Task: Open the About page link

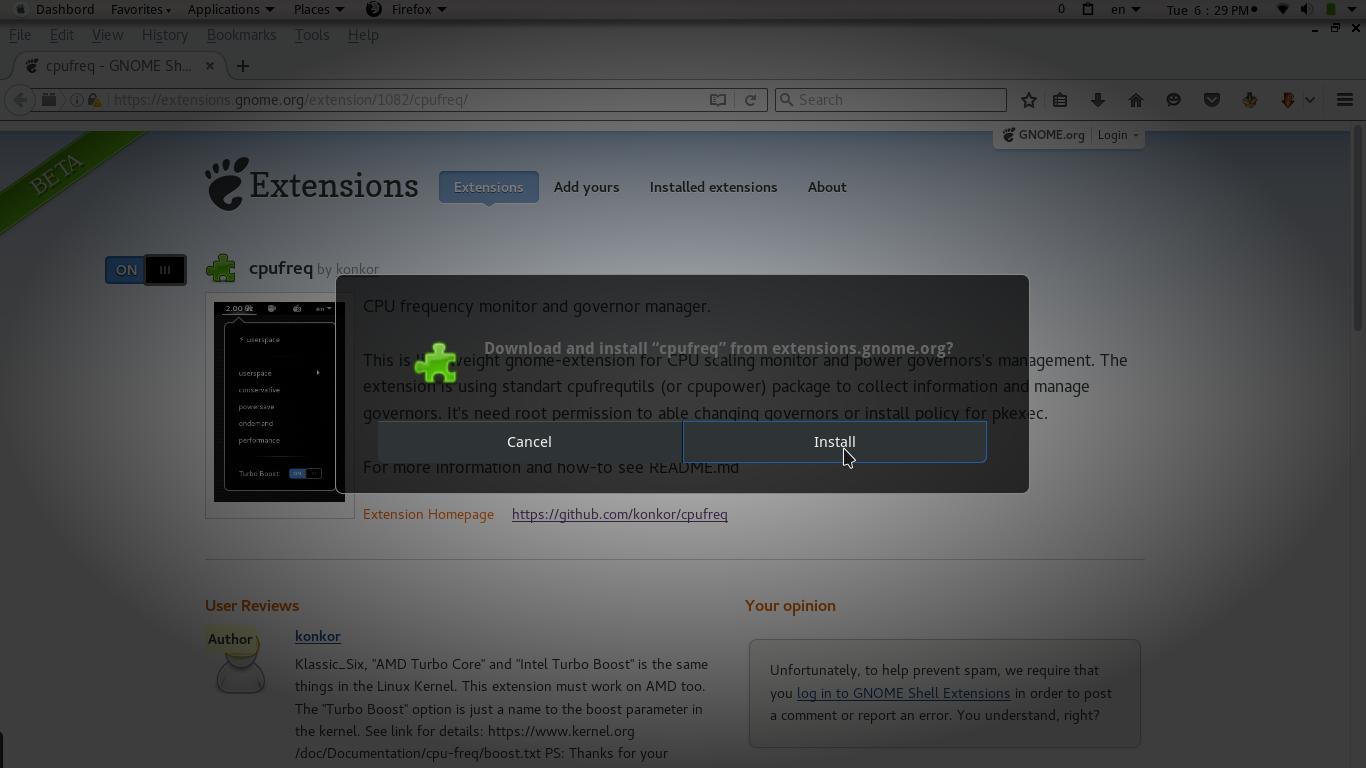Action: (x=827, y=187)
